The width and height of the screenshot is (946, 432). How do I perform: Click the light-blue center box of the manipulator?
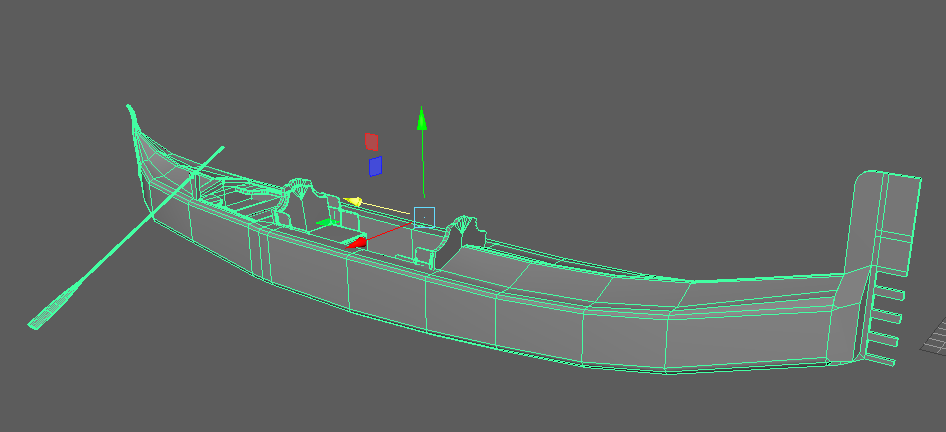pyautogui.click(x=424, y=217)
